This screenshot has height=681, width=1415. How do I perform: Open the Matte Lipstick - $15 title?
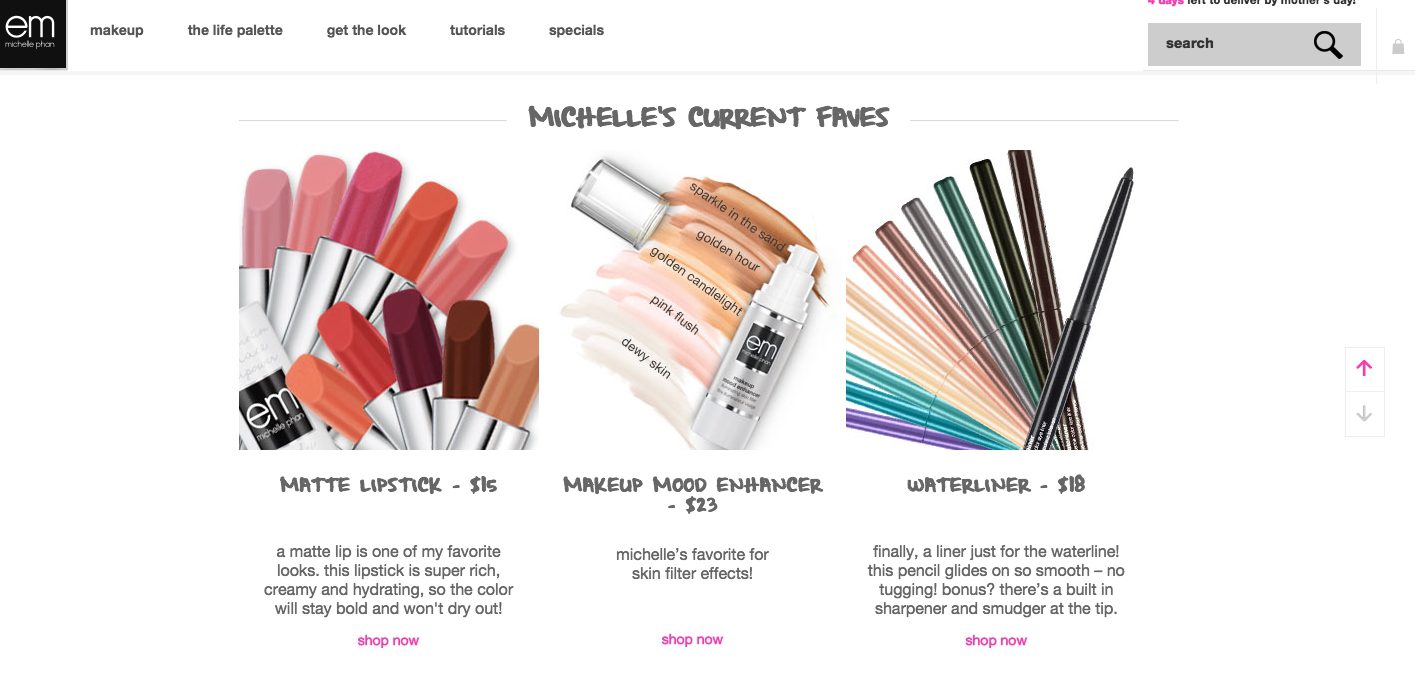coord(389,485)
